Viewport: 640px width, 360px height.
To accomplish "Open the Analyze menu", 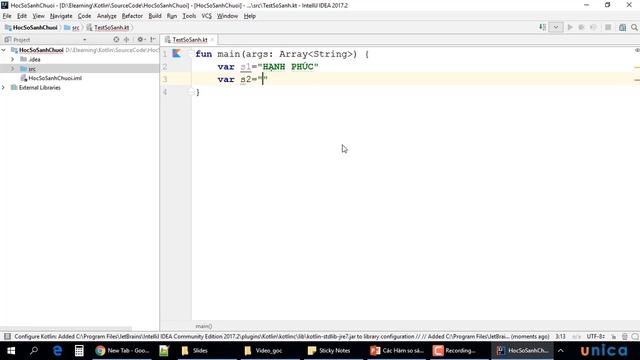I will tap(107, 16).
